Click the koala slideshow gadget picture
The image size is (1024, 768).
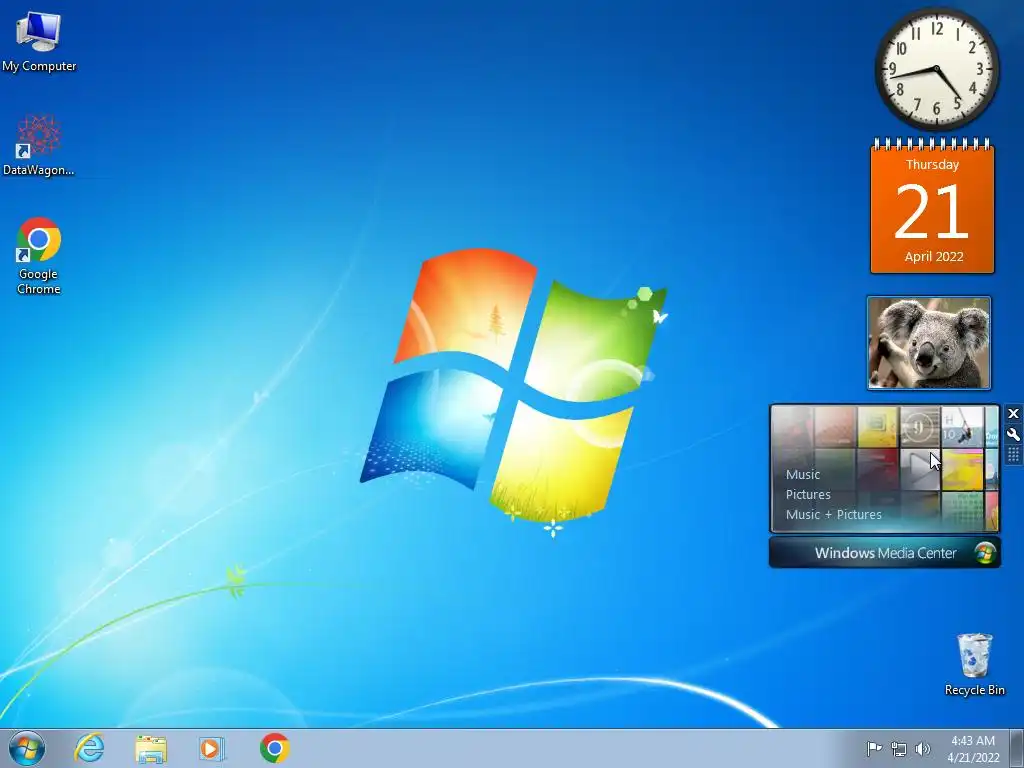click(x=929, y=343)
